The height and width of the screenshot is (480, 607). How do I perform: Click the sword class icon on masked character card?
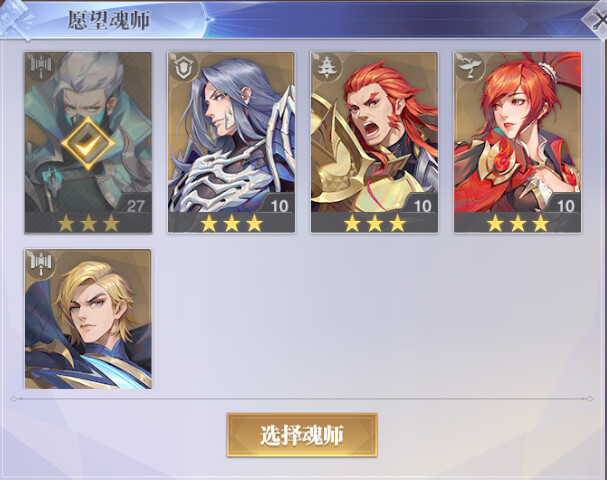[x=41, y=68]
